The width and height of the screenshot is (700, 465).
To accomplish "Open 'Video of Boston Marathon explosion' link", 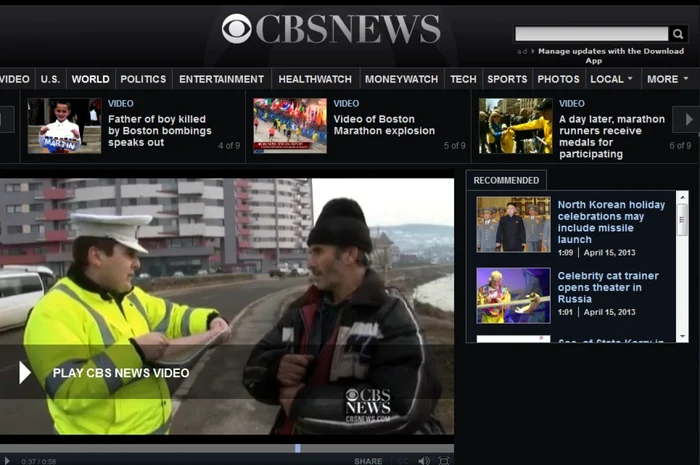I will (384, 125).
